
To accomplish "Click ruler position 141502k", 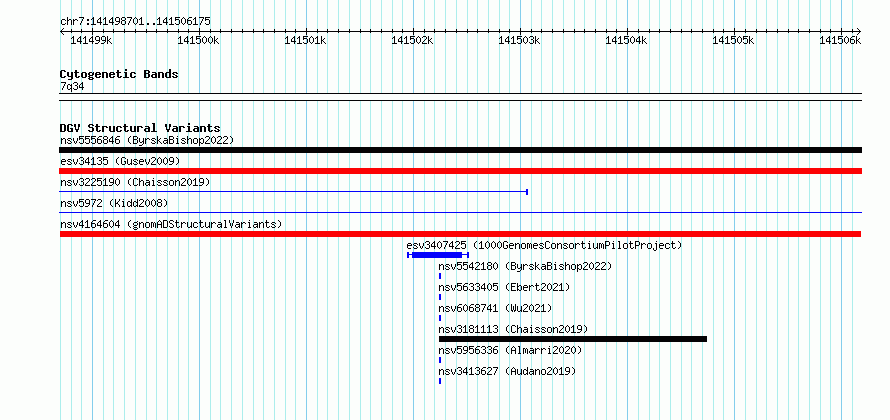I will [x=413, y=40].
